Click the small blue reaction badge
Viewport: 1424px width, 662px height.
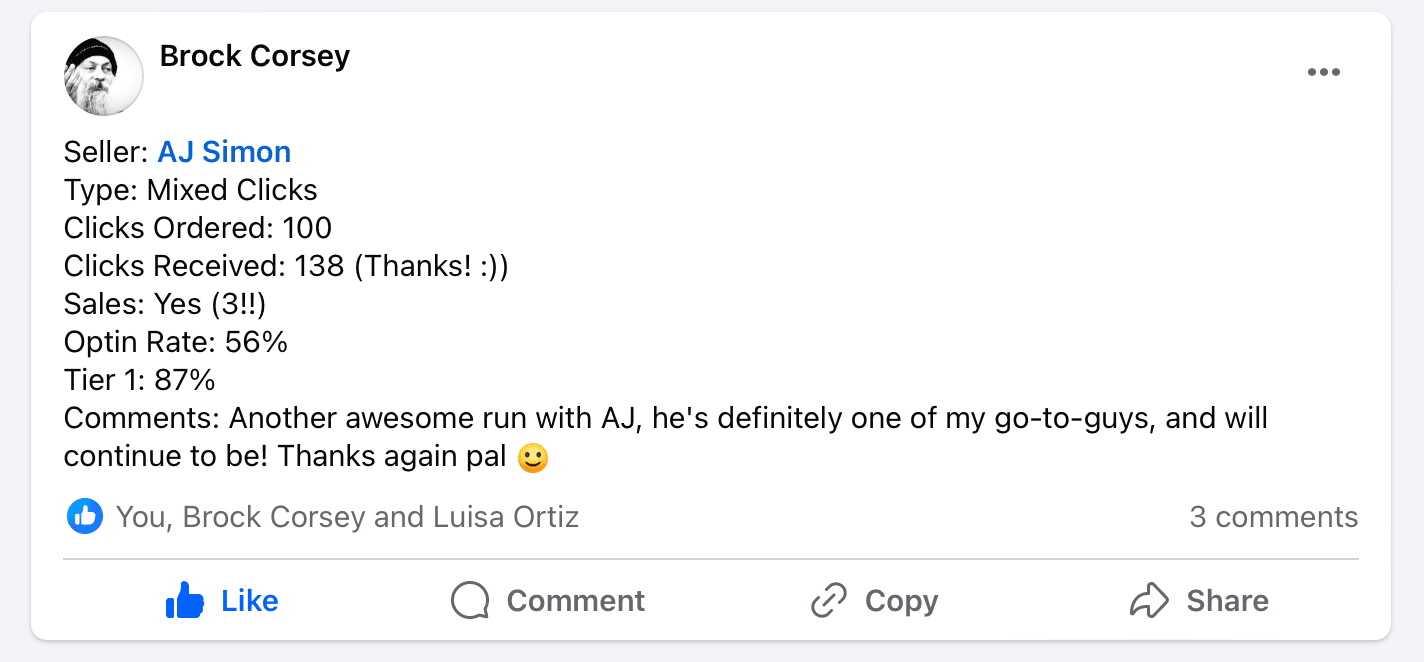click(85, 517)
